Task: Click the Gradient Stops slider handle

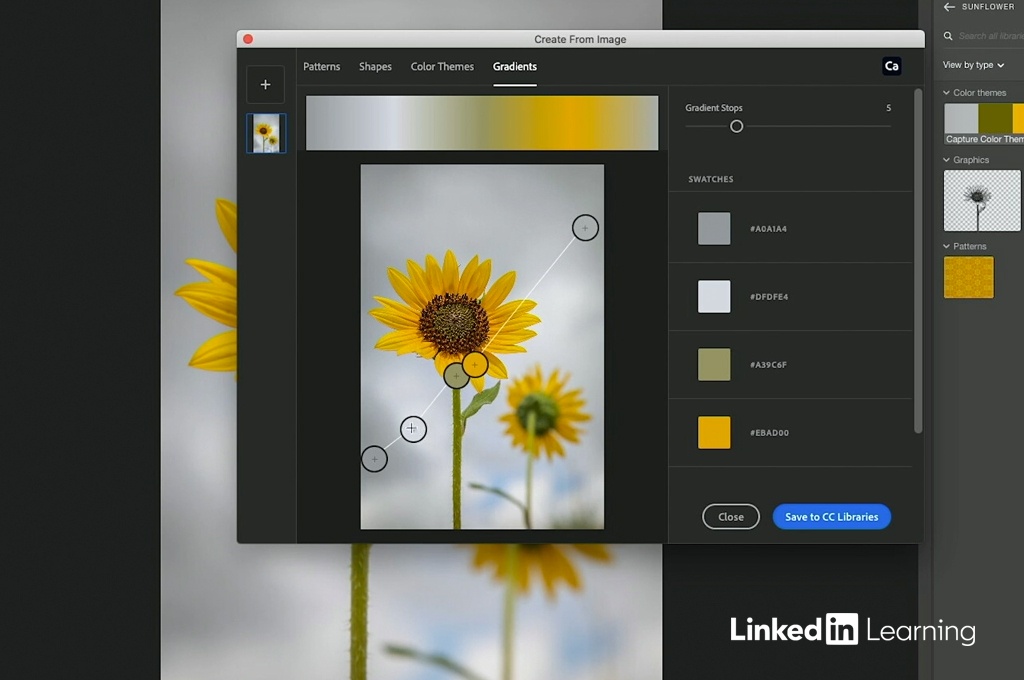Action: pos(737,126)
